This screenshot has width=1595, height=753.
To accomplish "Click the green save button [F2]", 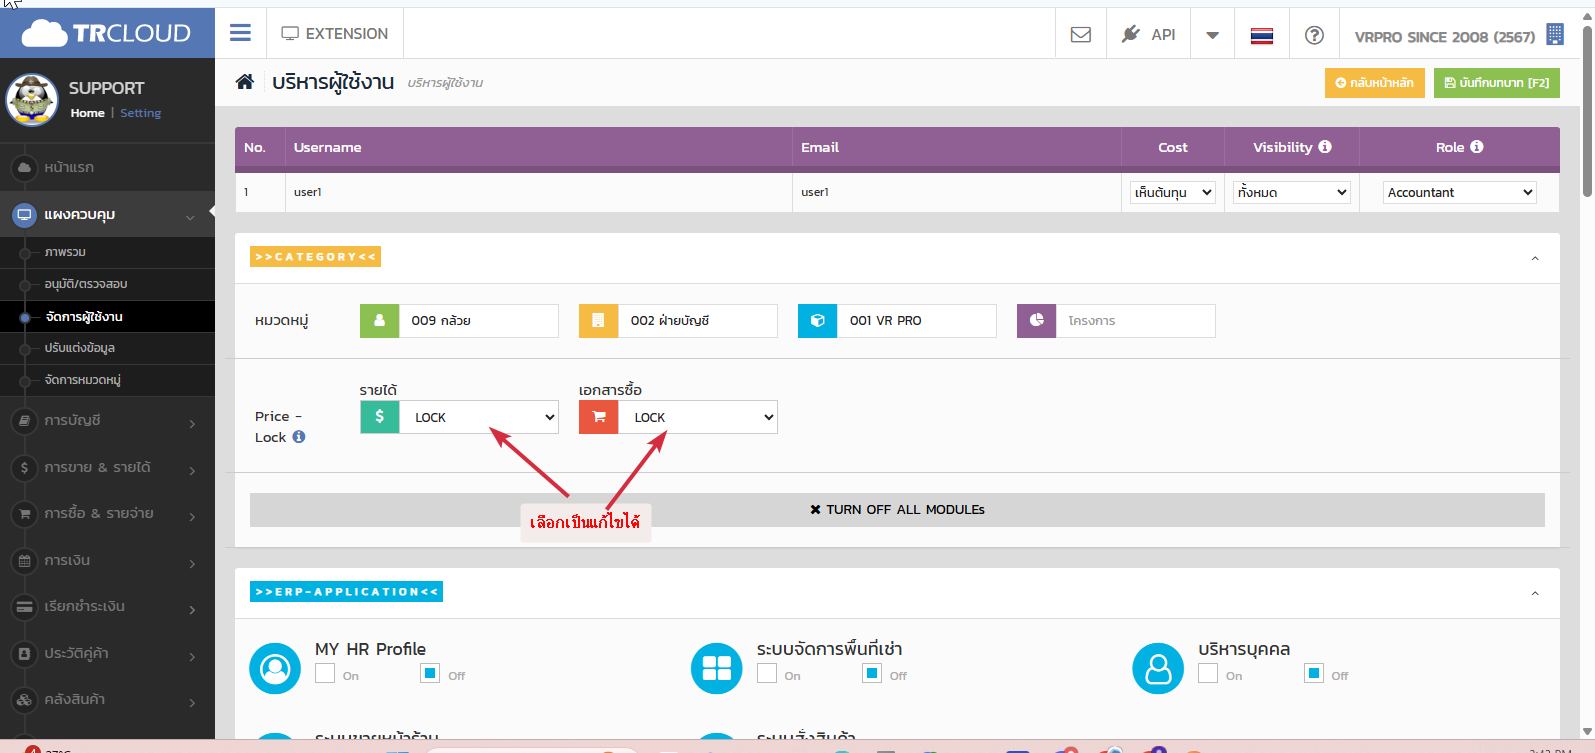I will 1496,83.
